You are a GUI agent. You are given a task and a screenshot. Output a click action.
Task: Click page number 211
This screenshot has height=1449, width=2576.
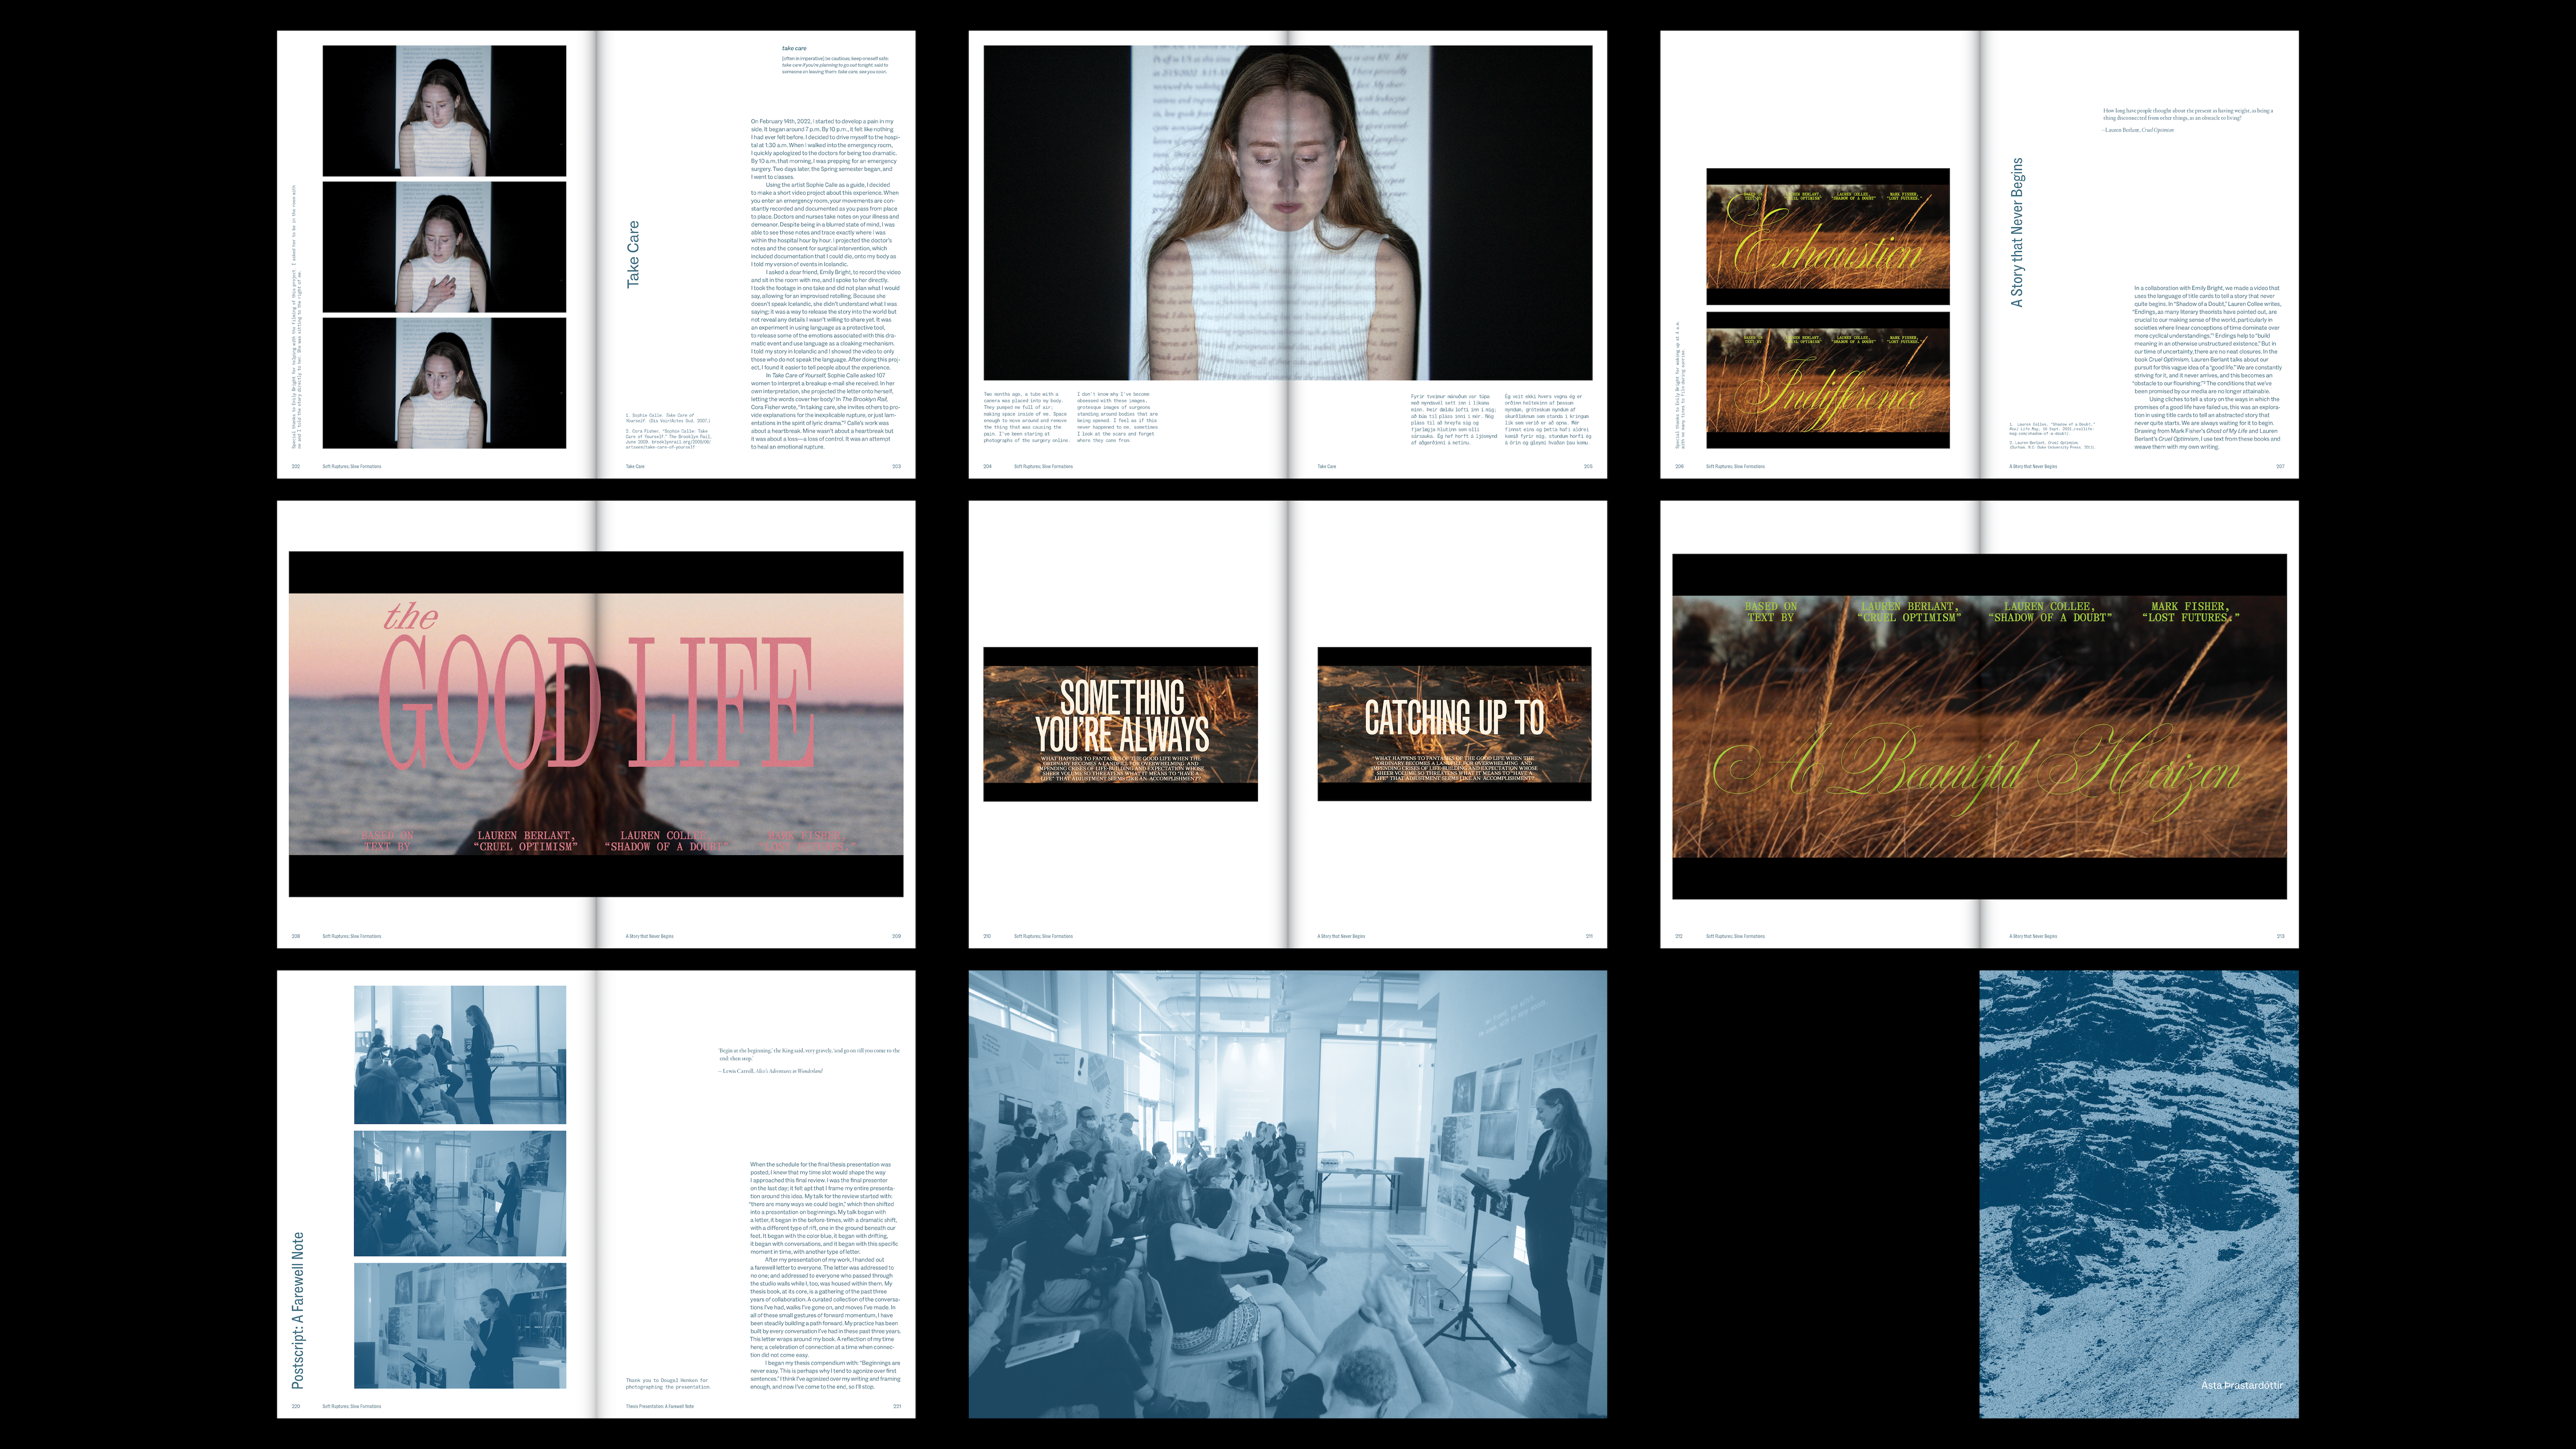coord(1589,936)
